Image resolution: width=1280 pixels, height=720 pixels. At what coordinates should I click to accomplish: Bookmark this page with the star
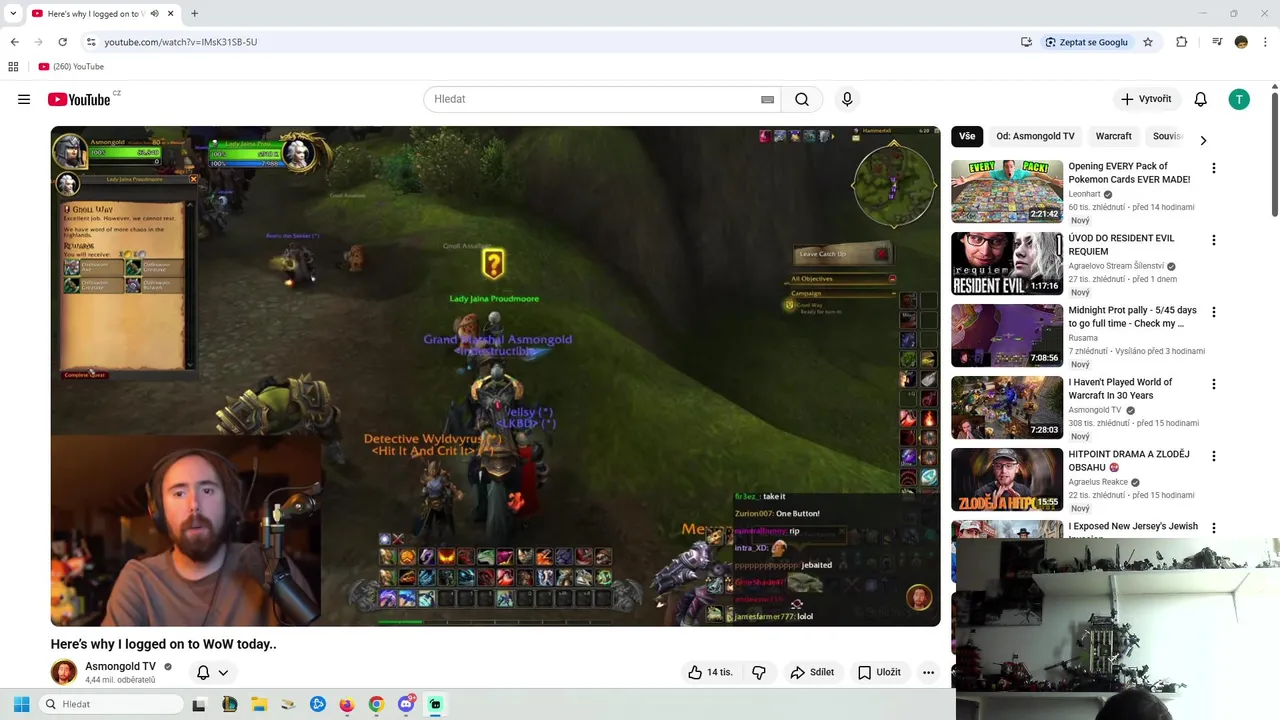[x=1148, y=42]
